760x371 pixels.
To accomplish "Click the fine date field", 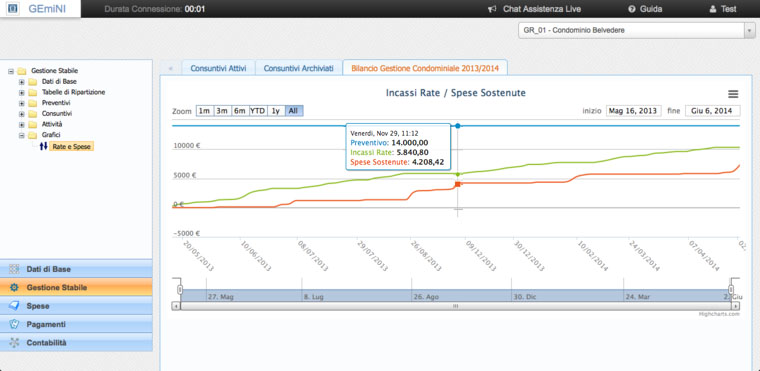I will pos(712,111).
